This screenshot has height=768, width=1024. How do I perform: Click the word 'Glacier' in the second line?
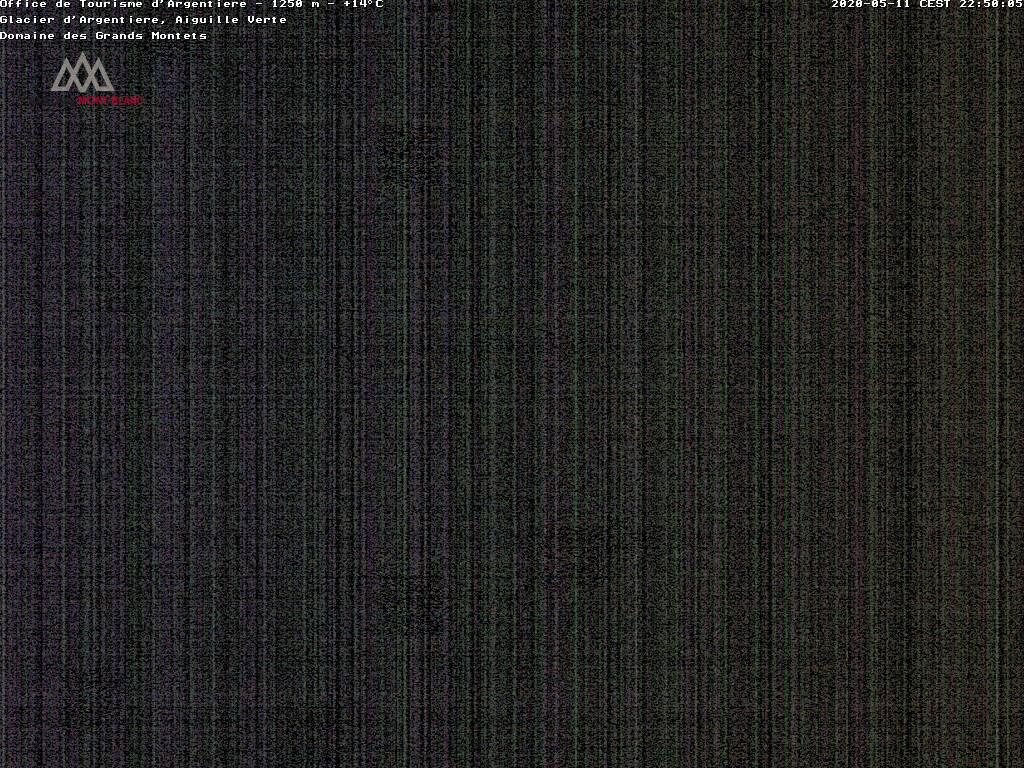[x=28, y=20]
